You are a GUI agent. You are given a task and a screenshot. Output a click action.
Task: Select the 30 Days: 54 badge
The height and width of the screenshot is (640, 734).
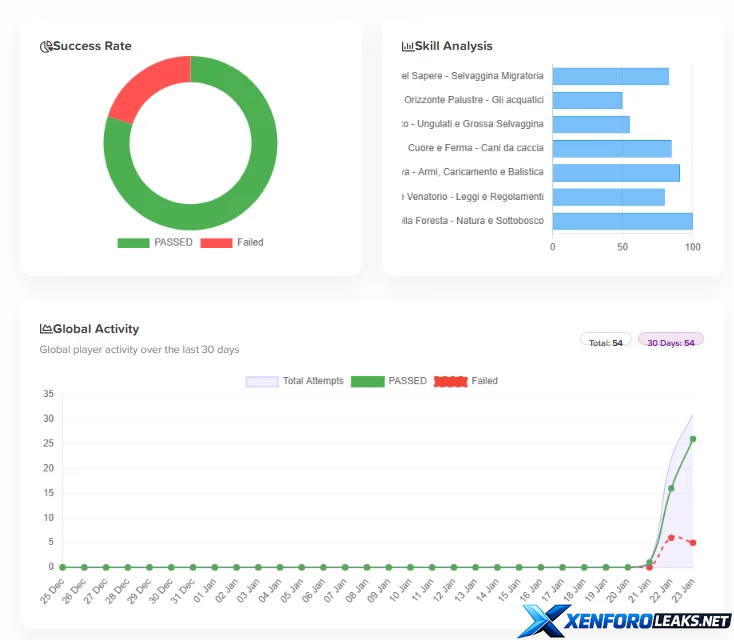tap(670, 343)
